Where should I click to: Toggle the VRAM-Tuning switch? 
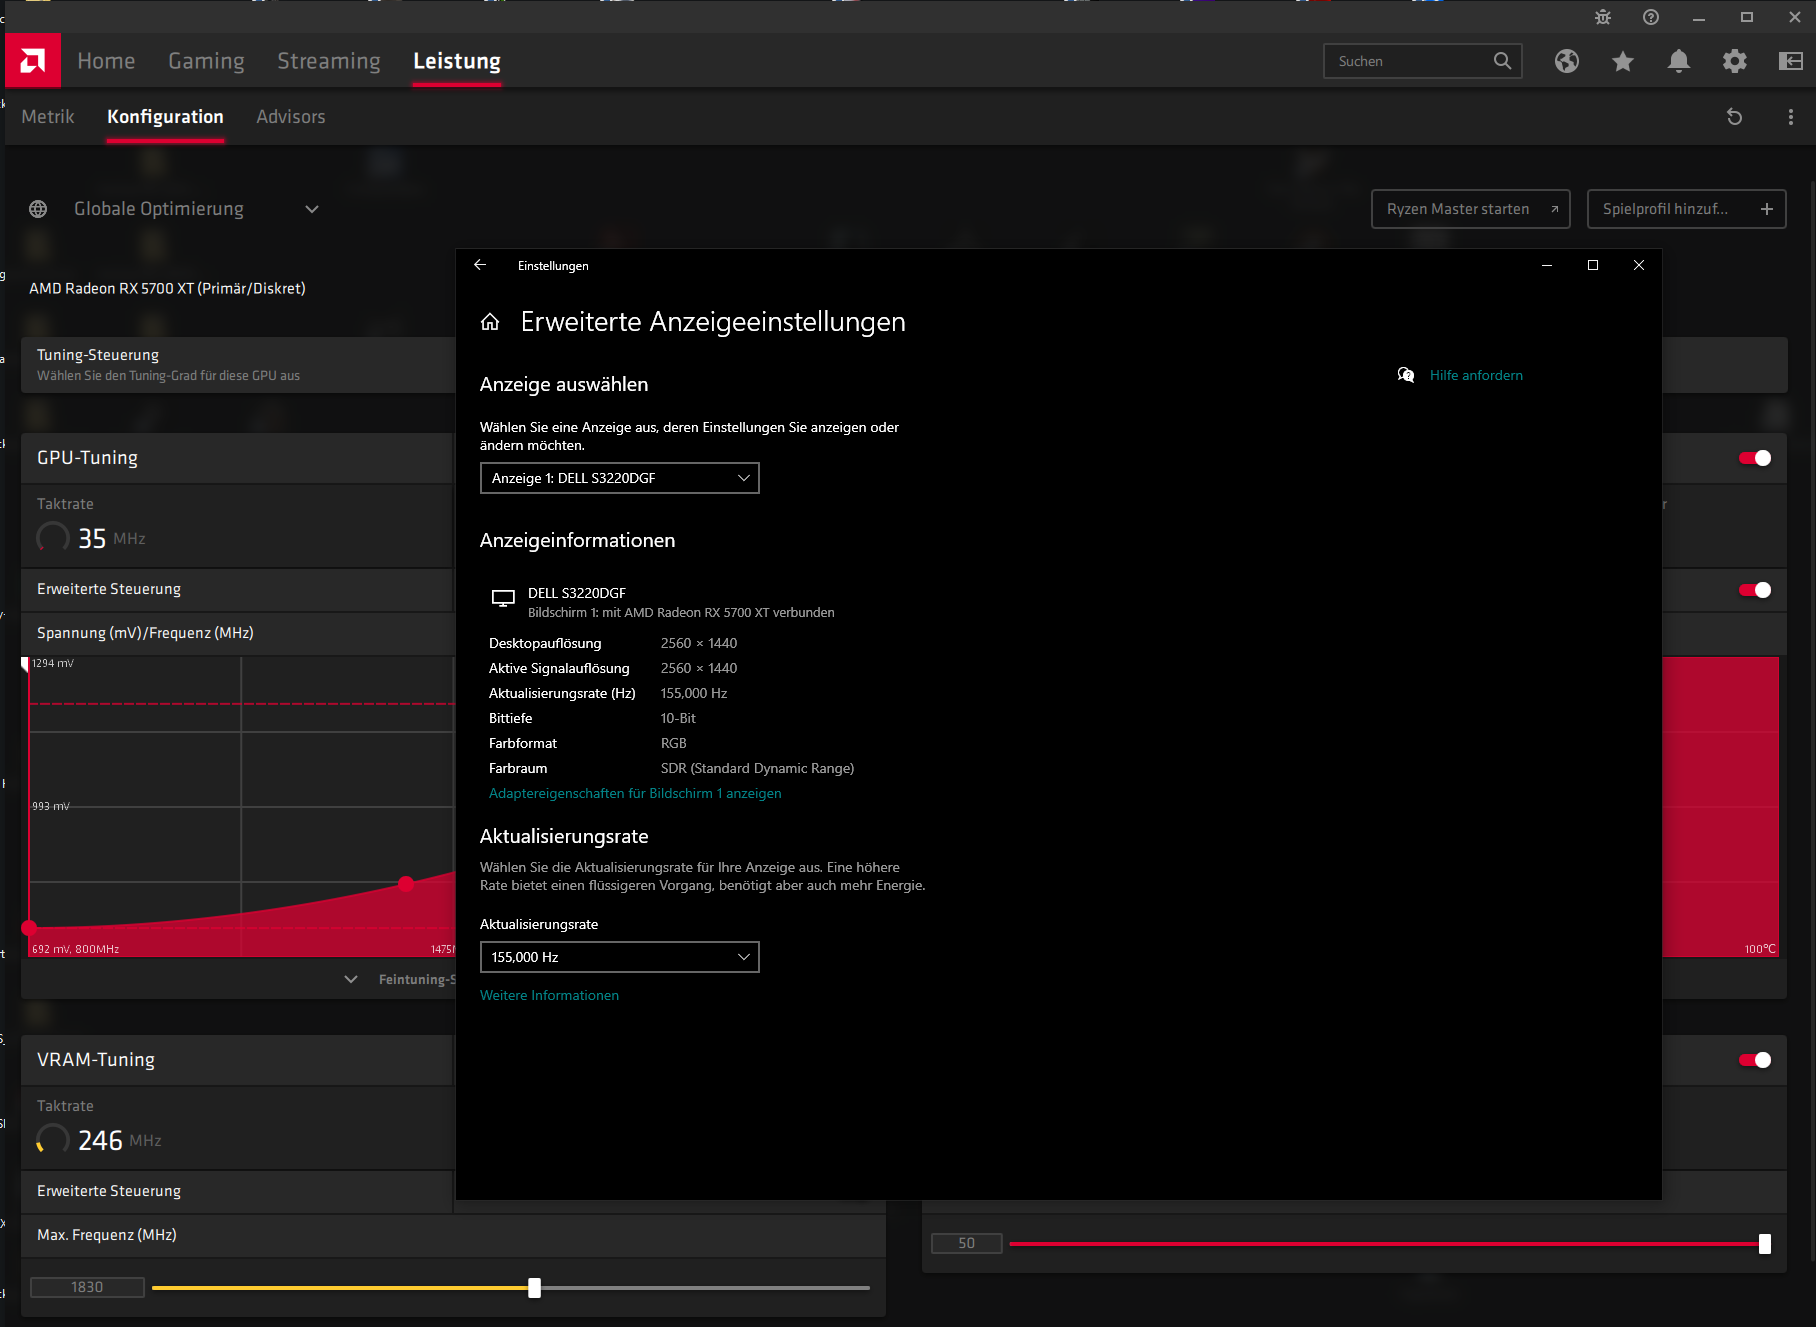tap(1755, 1060)
